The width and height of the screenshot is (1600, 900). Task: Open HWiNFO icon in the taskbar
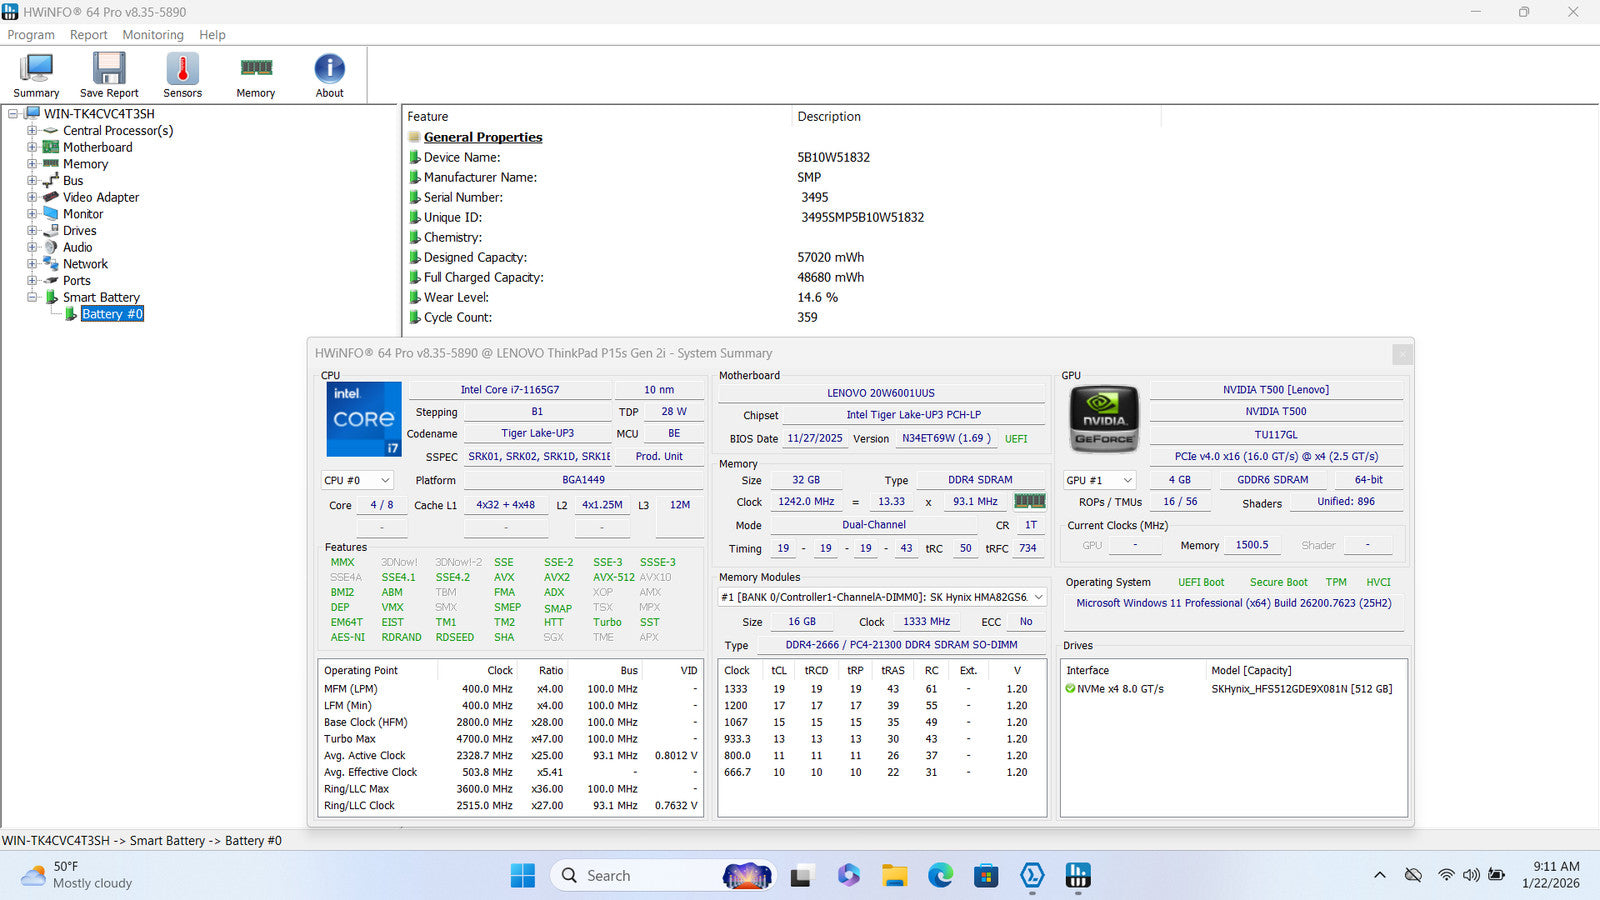coord(1078,876)
